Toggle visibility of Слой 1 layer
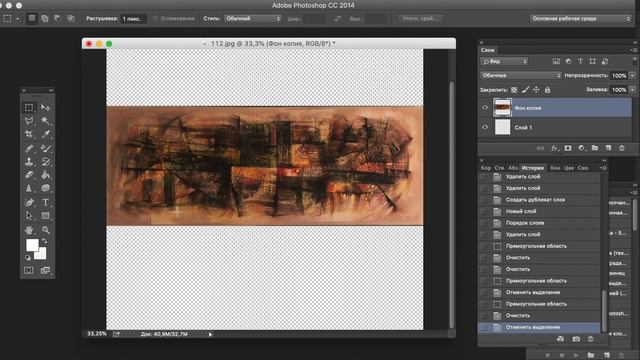Screen dimensions: 640x360 point(485,127)
